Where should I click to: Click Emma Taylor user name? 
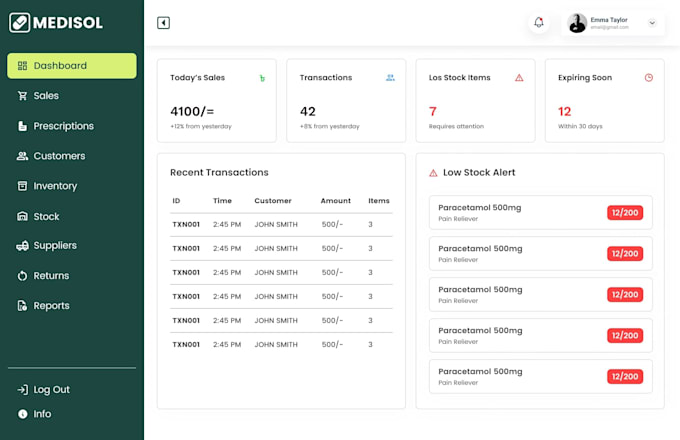(x=609, y=20)
